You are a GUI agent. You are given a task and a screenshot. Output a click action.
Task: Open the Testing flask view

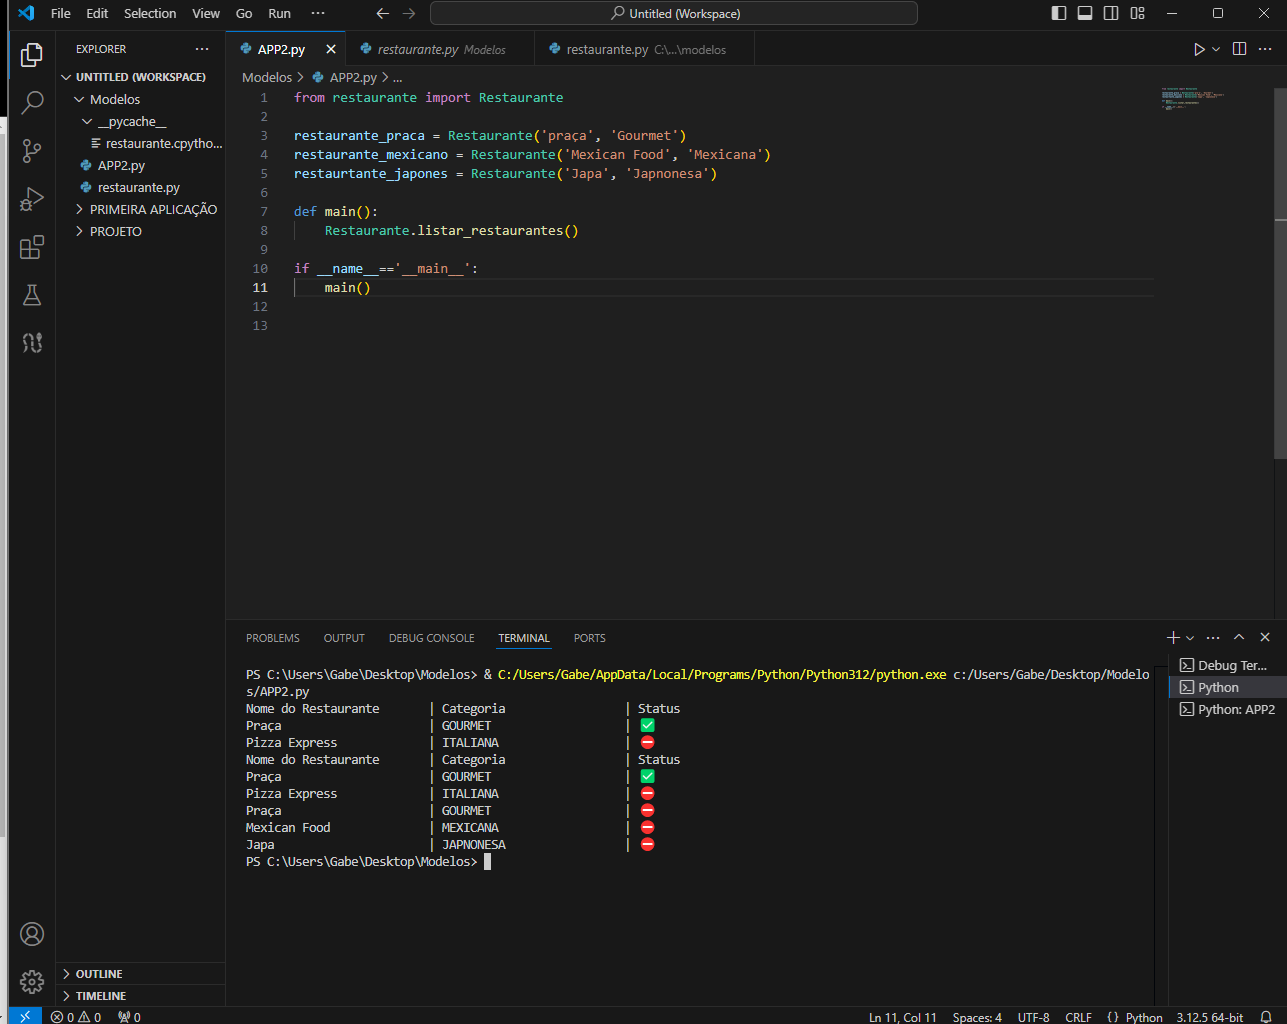pos(32,294)
